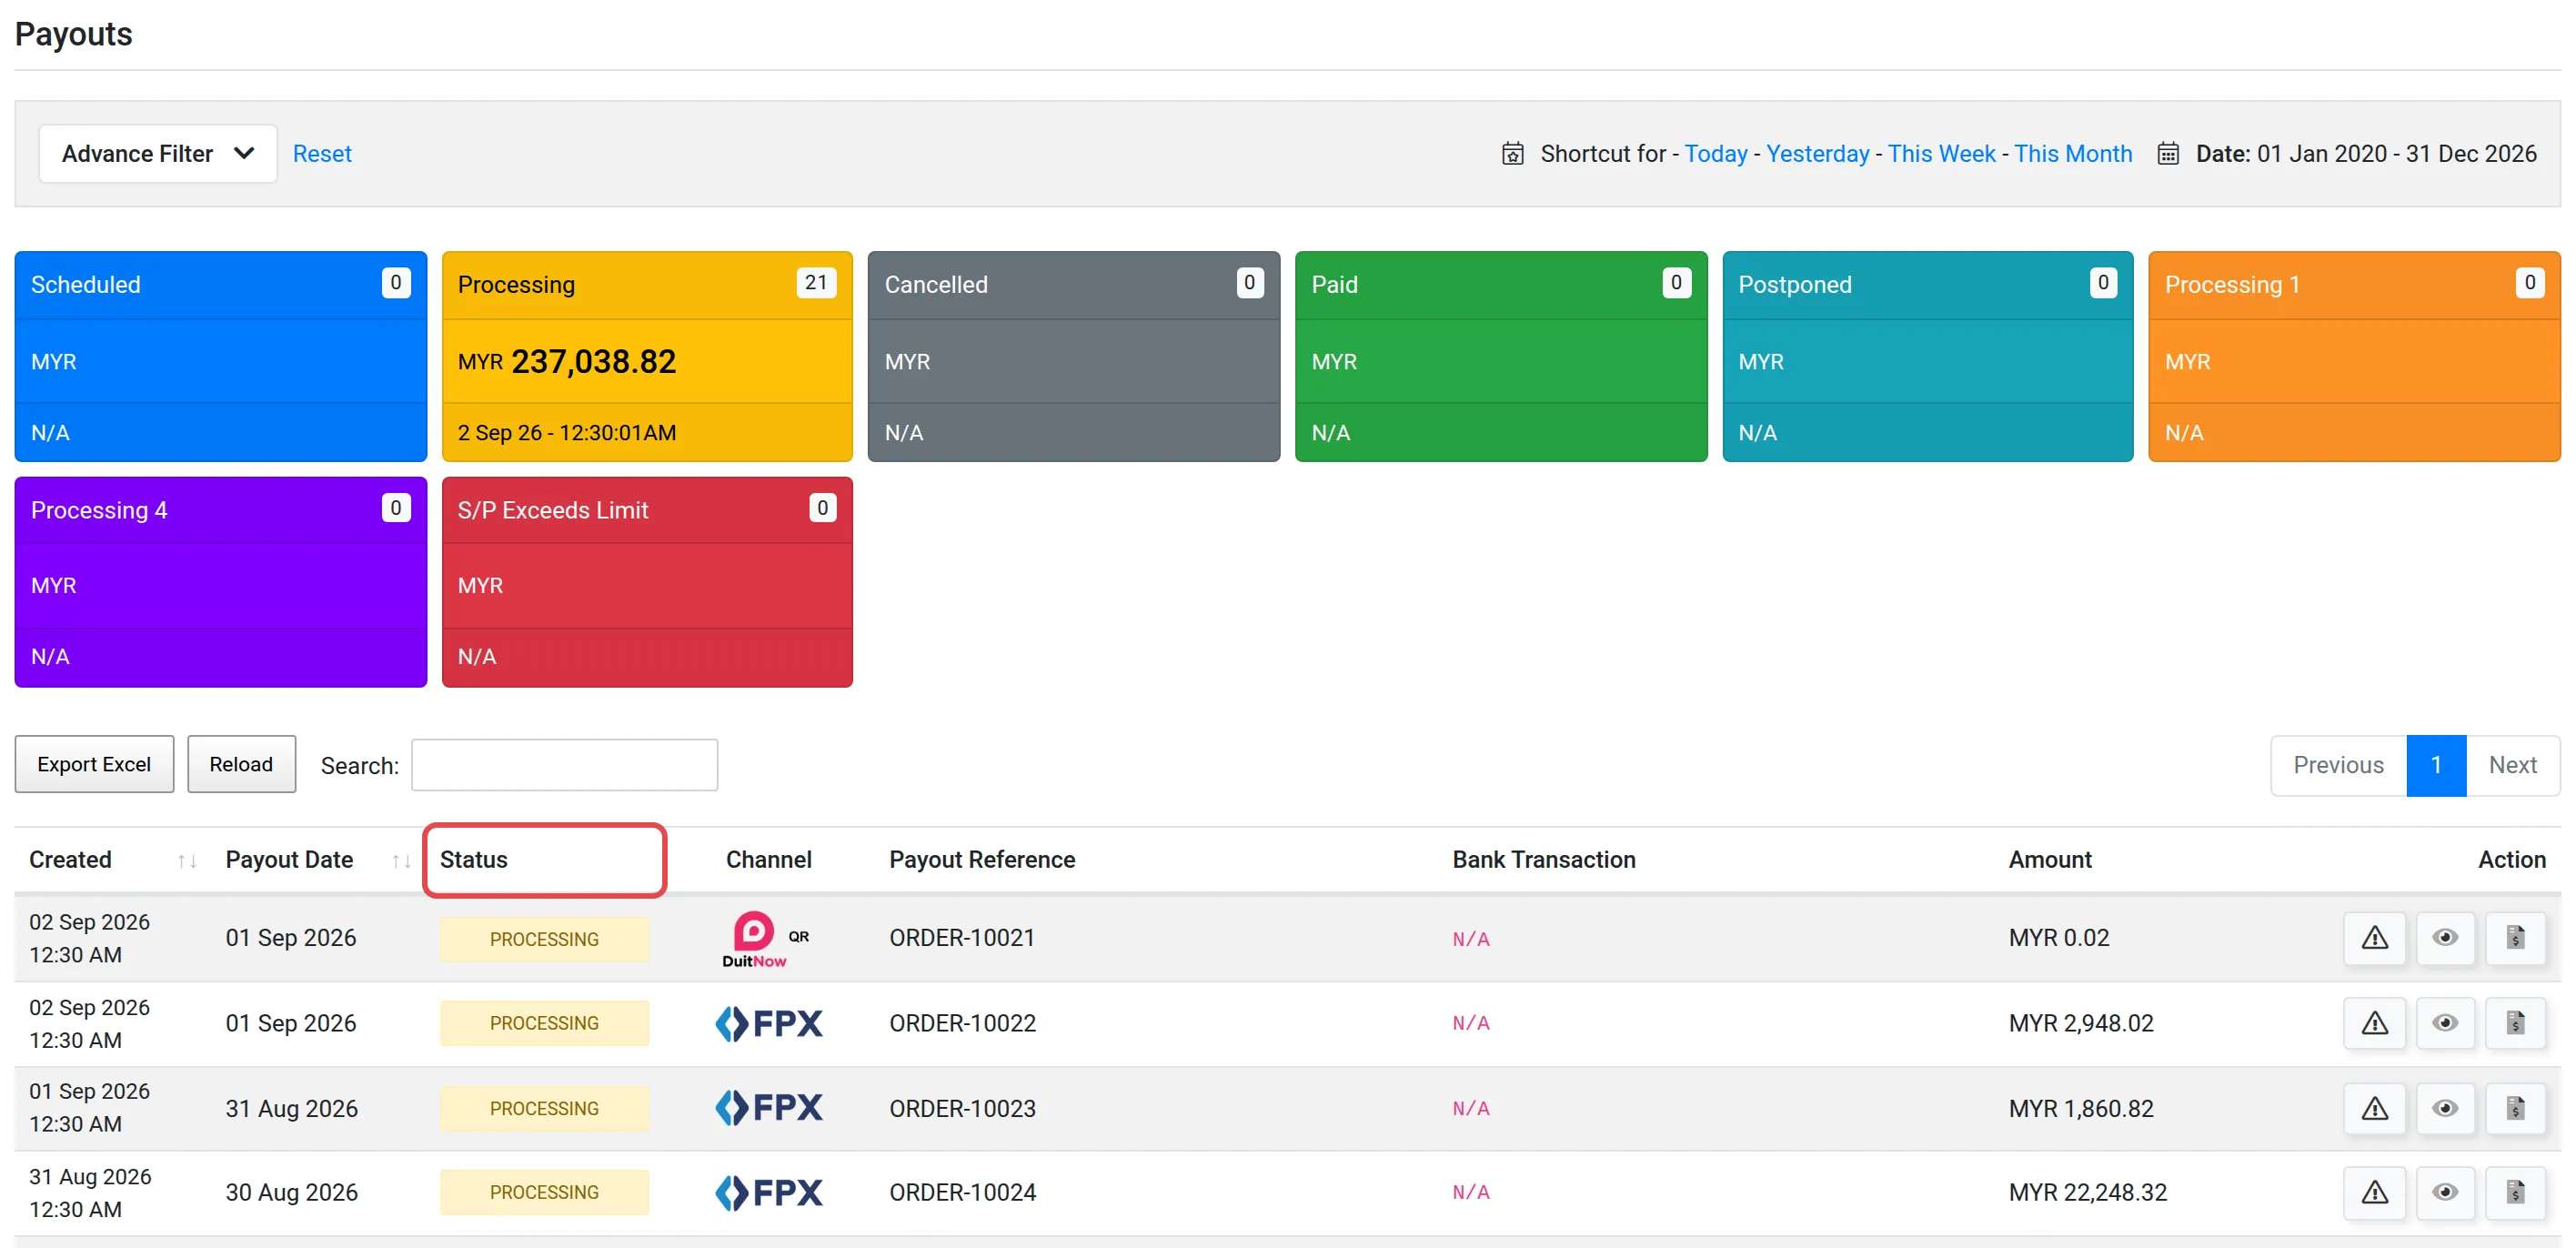Image resolution: width=2576 pixels, height=1248 pixels.
Task: Open document icon for ORDER-10021
Action: [x=2515, y=937]
